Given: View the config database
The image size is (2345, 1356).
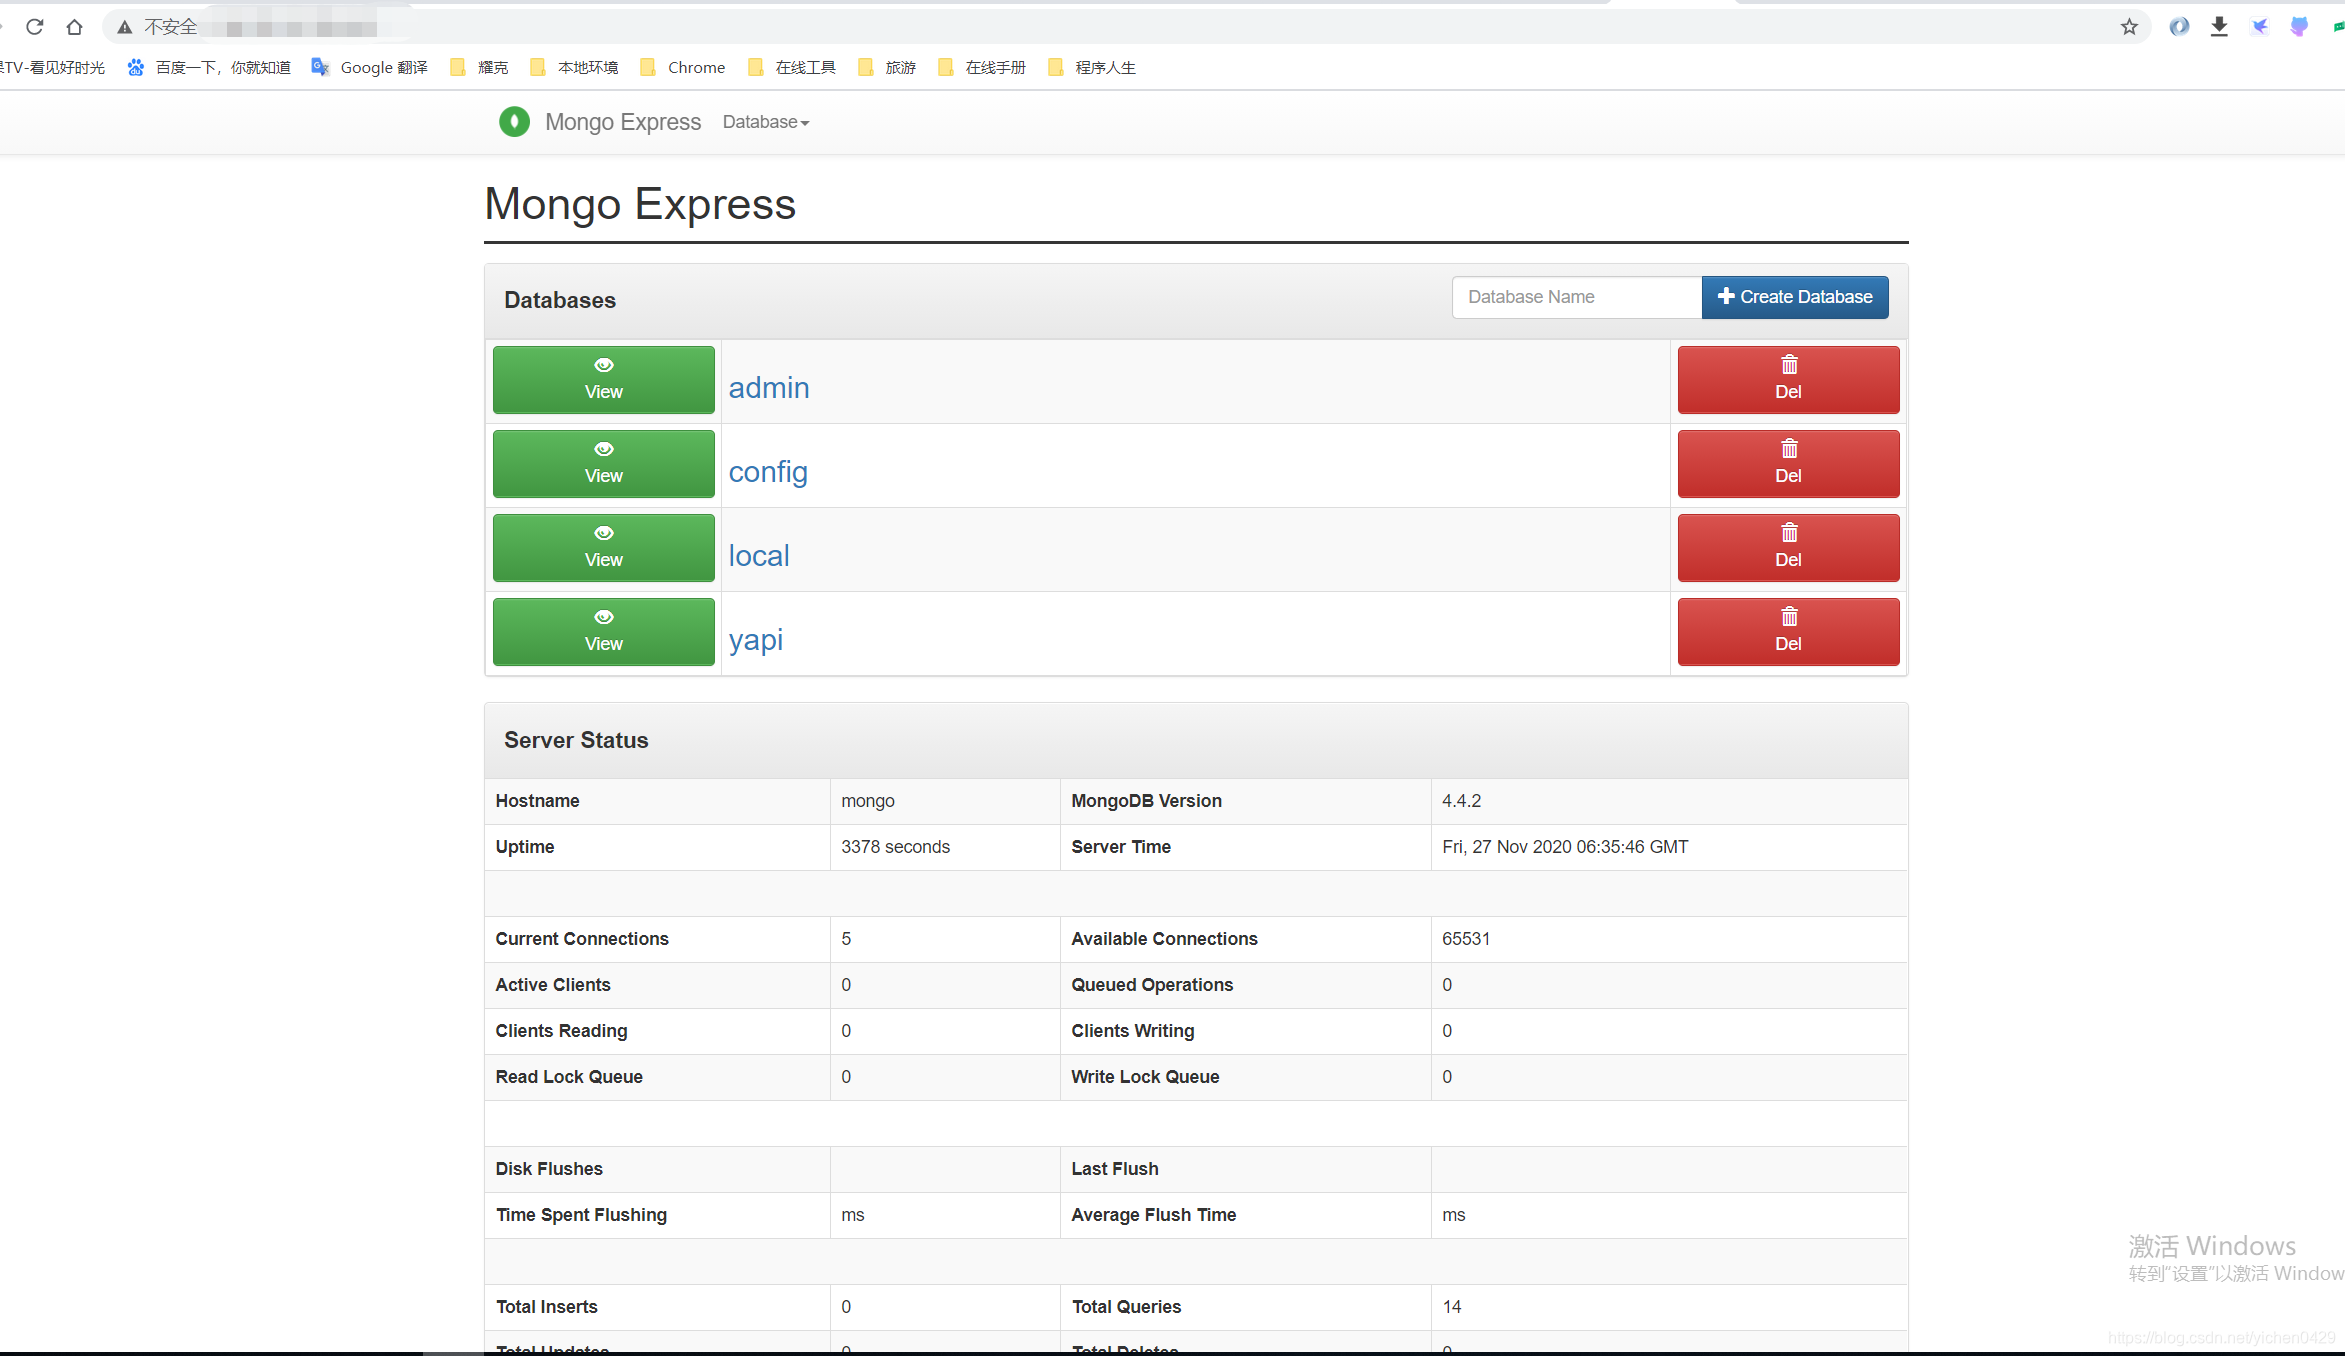Looking at the screenshot, I should (604, 464).
